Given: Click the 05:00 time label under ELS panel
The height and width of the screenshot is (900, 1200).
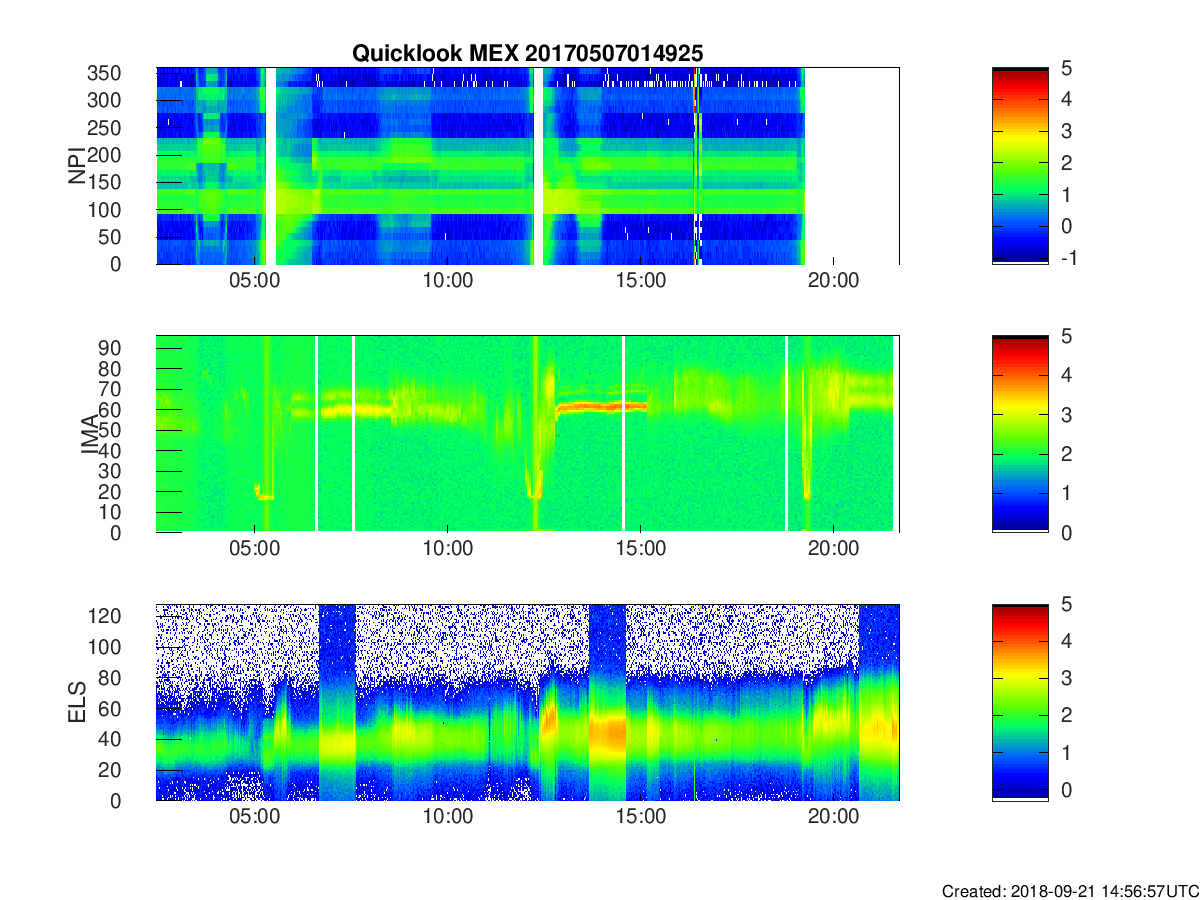Looking at the screenshot, I should tap(254, 817).
